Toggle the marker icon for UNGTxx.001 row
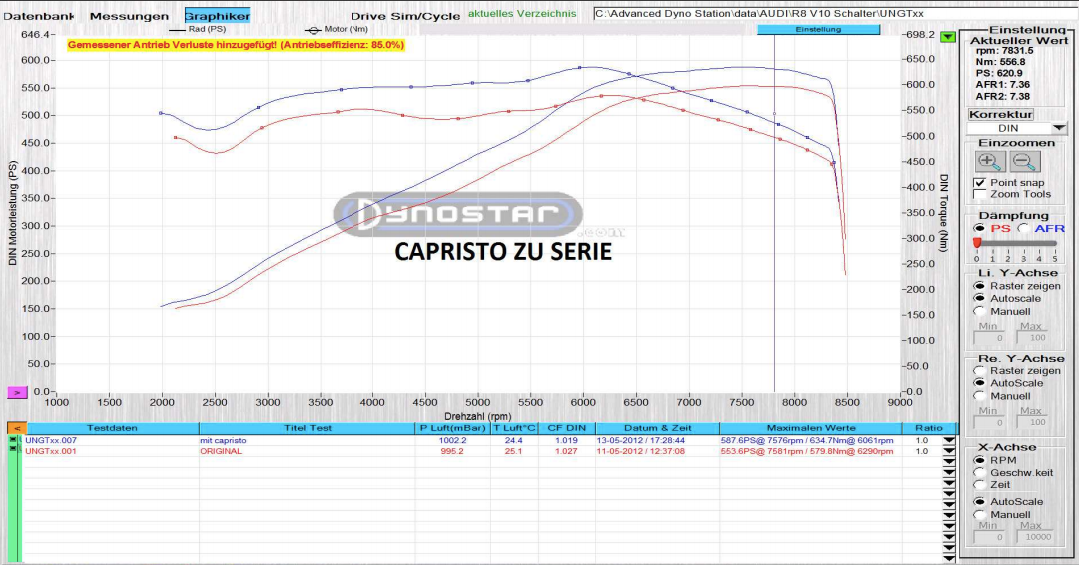The width and height of the screenshot is (1079, 565). (12, 449)
